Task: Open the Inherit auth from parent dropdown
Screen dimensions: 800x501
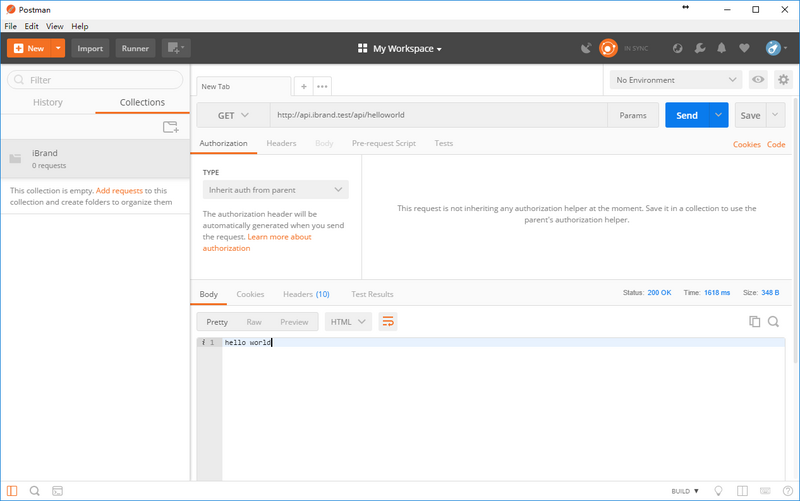Action: tap(276, 190)
